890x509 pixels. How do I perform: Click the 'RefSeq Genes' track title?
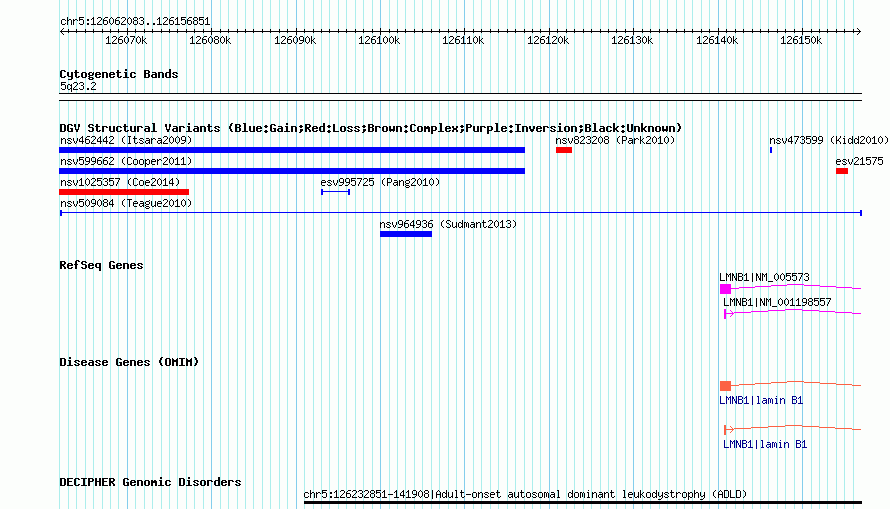[x=101, y=266]
